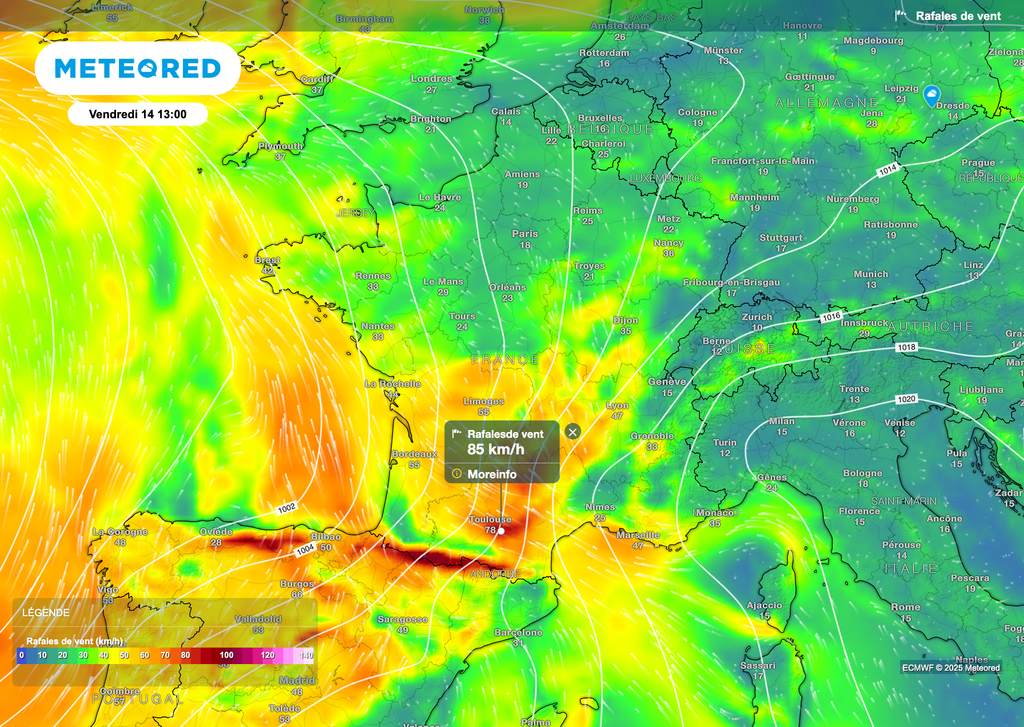1024x727 pixels.
Task: Close the wind gust popup
Action: (572, 431)
